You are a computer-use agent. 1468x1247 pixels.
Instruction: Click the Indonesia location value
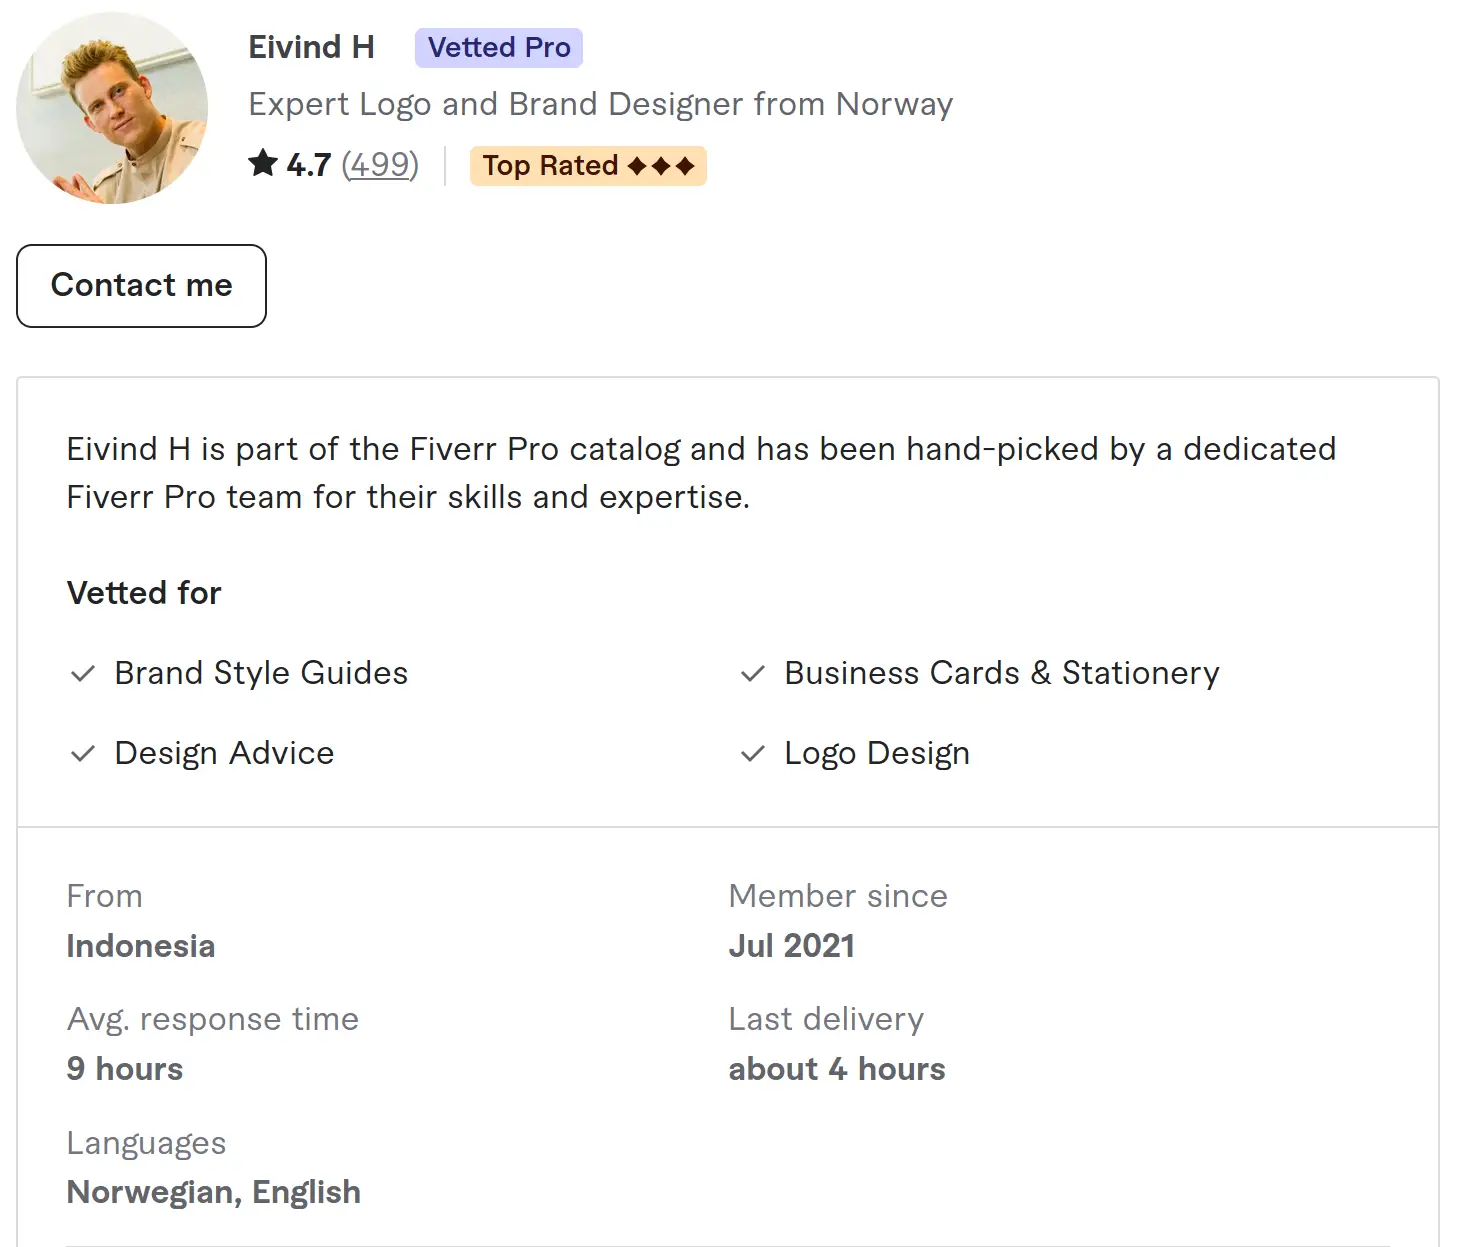click(x=141, y=947)
